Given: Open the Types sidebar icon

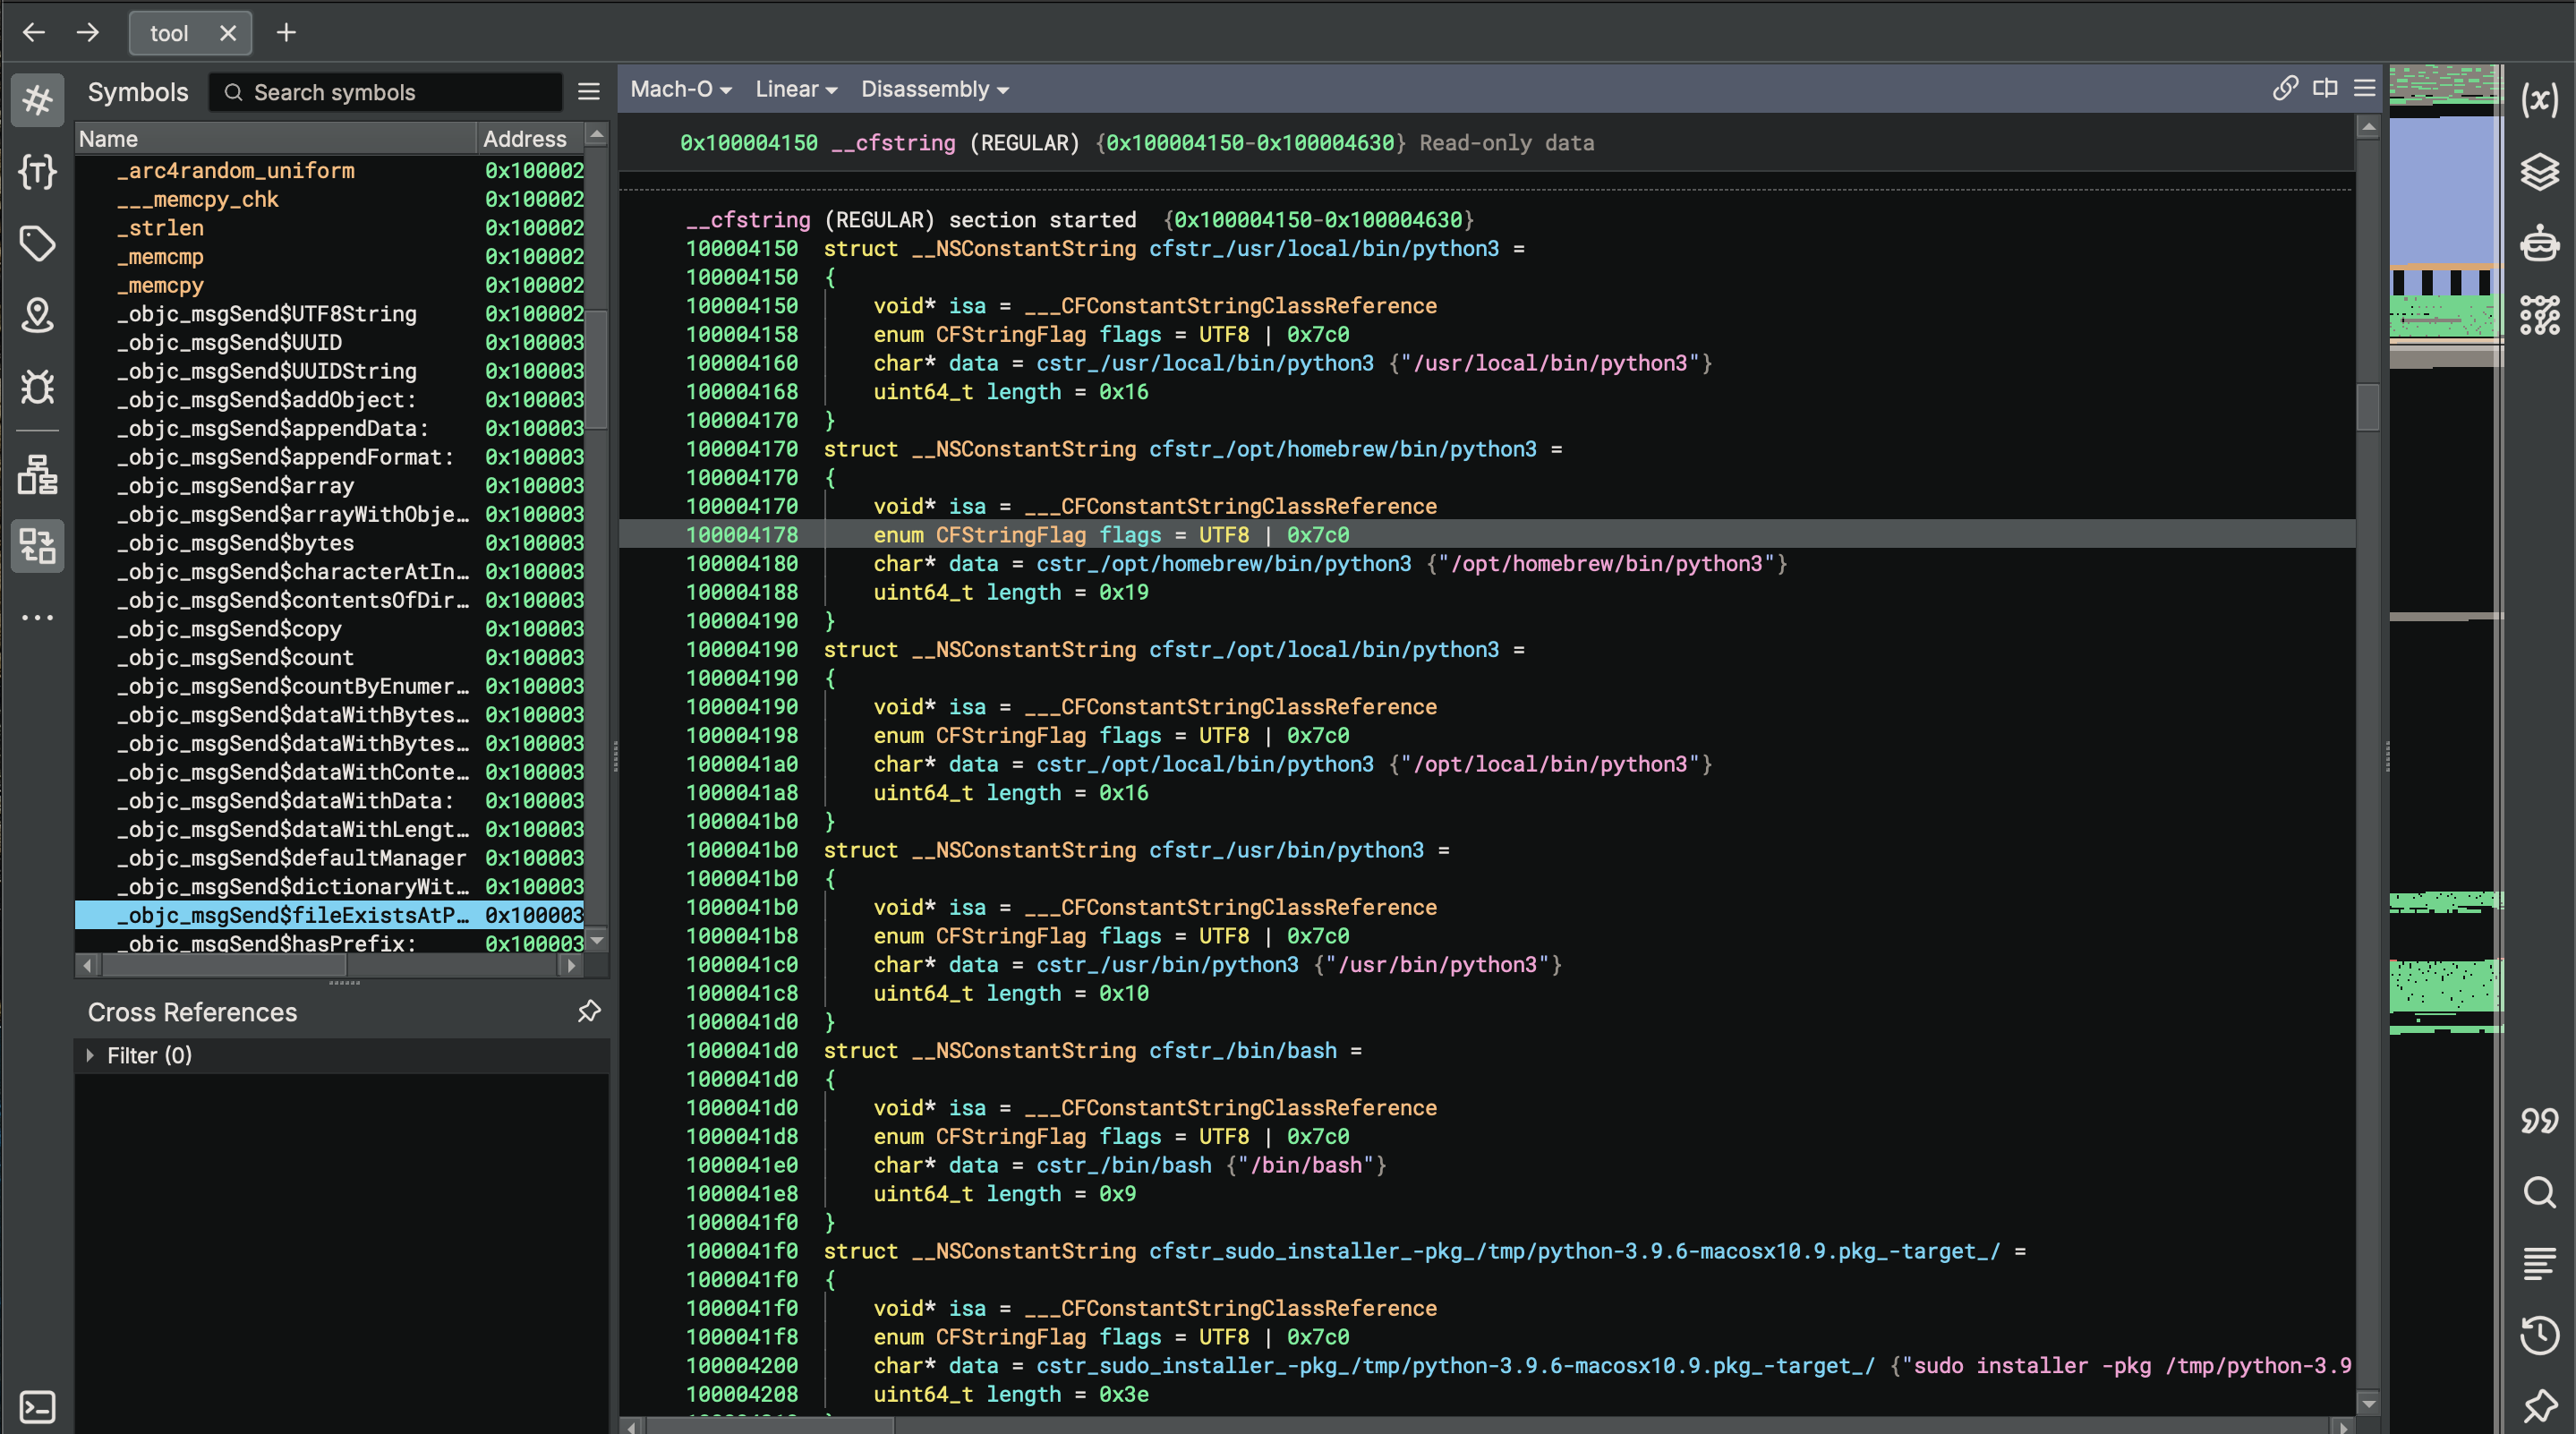Looking at the screenshot, I should [x=37, y=171].
